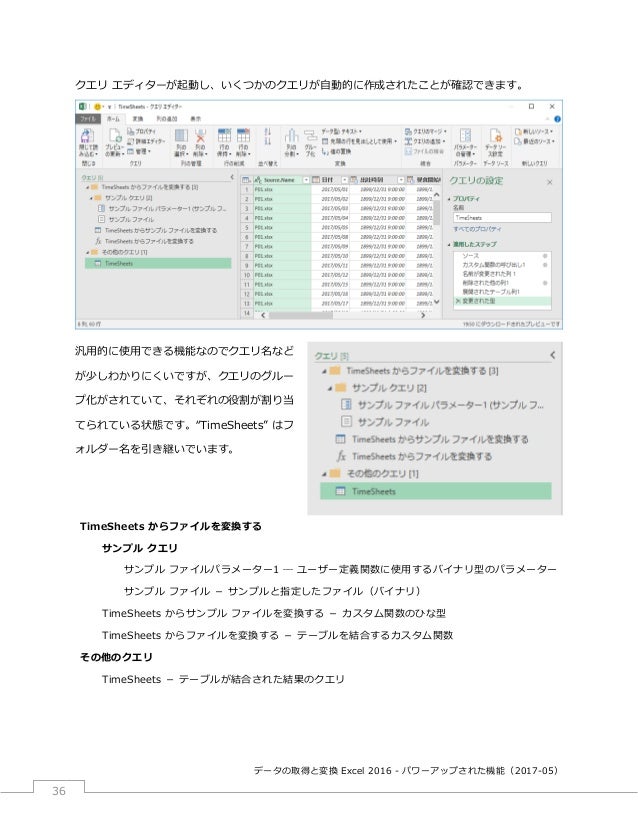
Task: Click data grid scroll-up arrow
Action: tap(436, 194)
